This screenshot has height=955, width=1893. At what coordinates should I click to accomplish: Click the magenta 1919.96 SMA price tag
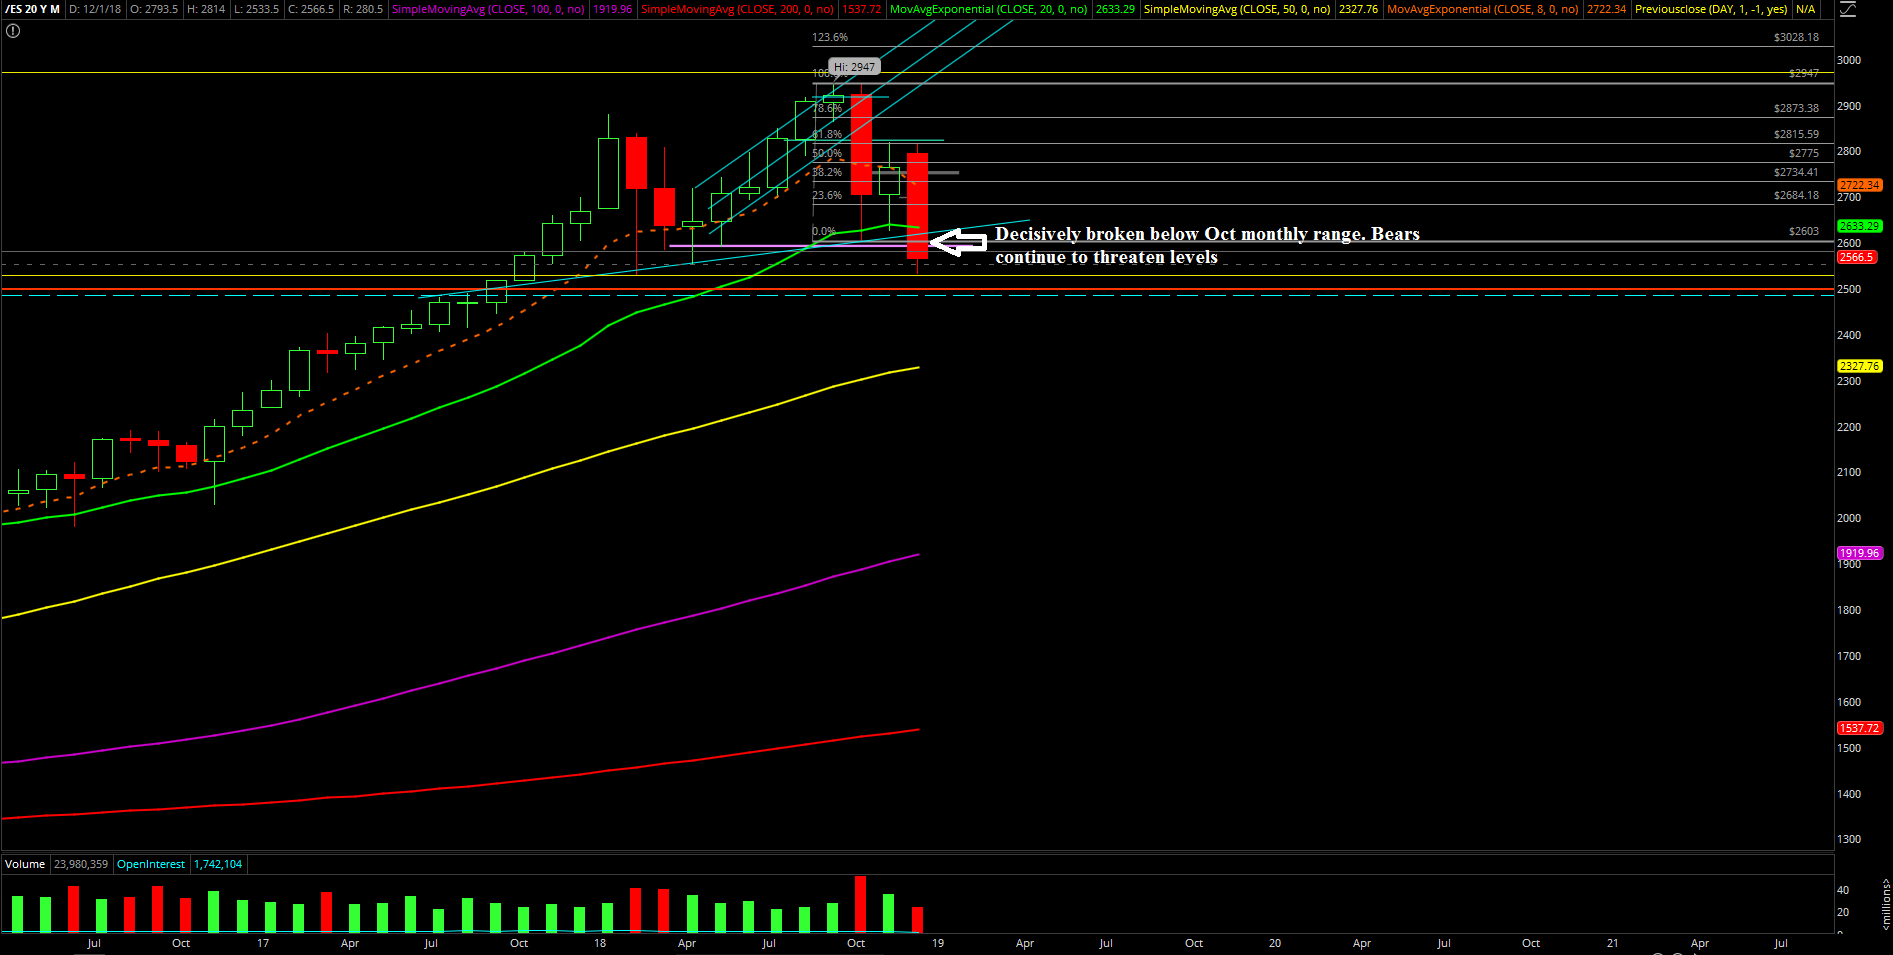click(x=1859, y=553)
